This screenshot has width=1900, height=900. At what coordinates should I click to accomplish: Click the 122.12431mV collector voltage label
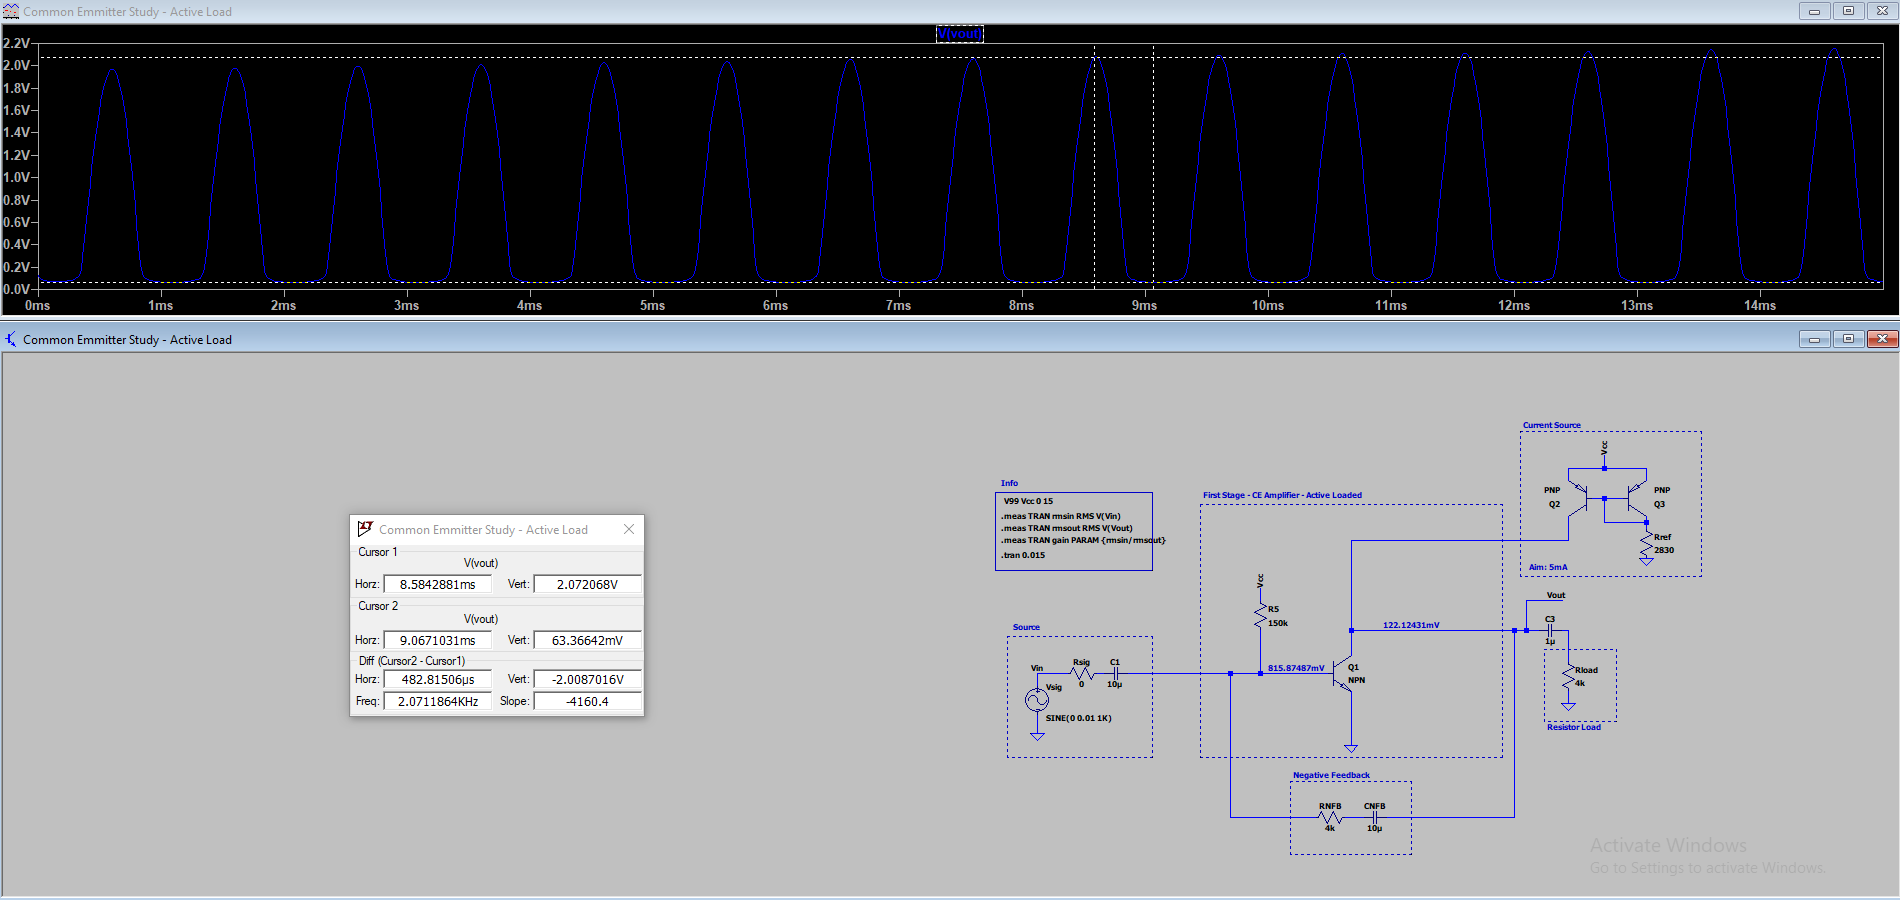coord(1411,625)
